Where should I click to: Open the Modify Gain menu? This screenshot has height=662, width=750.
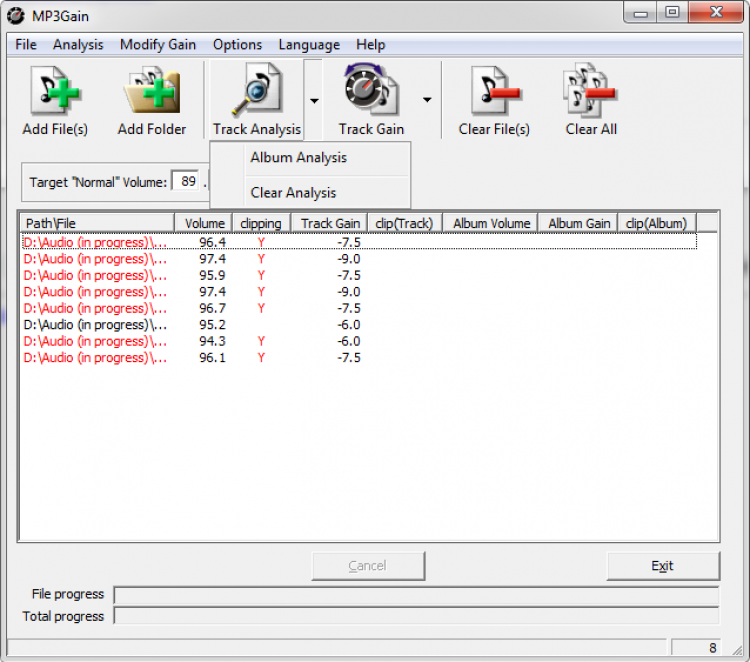click(158, 44)
